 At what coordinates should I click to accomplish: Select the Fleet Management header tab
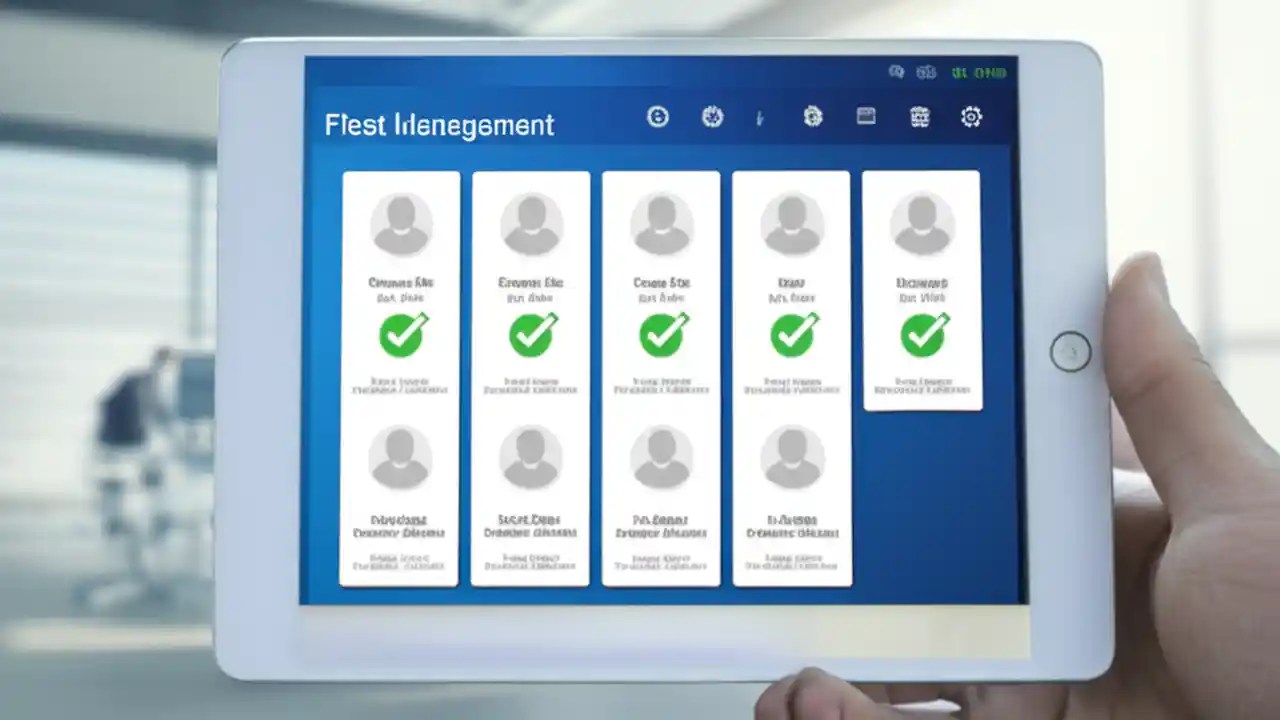[440, 124]
